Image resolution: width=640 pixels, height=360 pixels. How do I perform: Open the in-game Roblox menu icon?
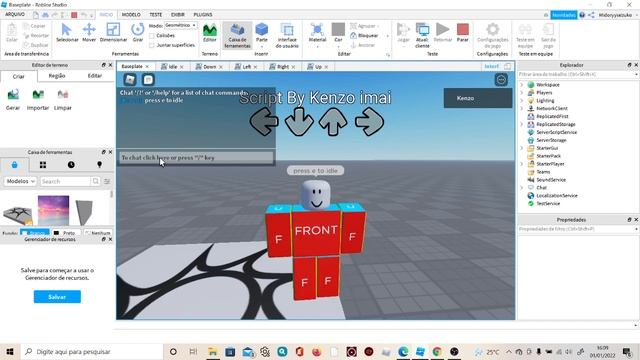point(130,80)
